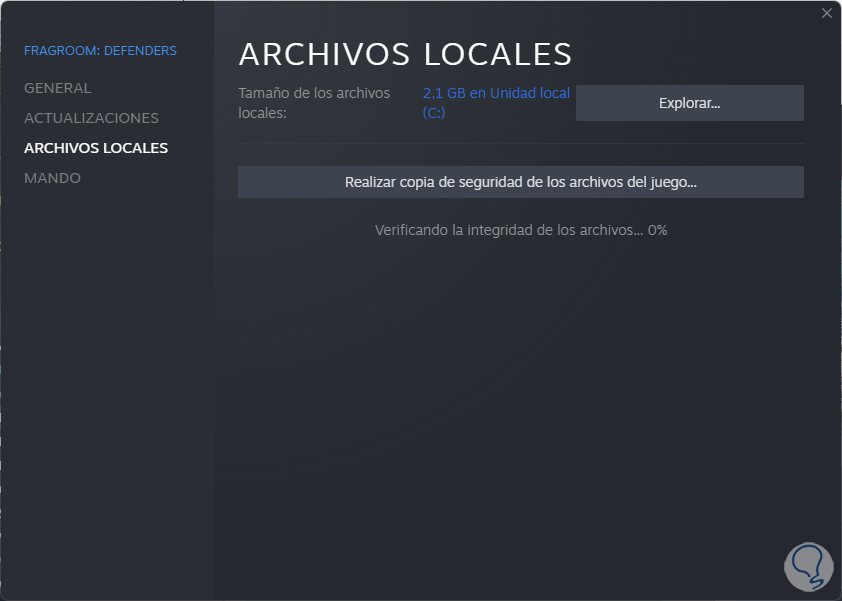Switch to the ACTUALIZACIONES section
The image size is (842, 601).
(x=91, y=118)
